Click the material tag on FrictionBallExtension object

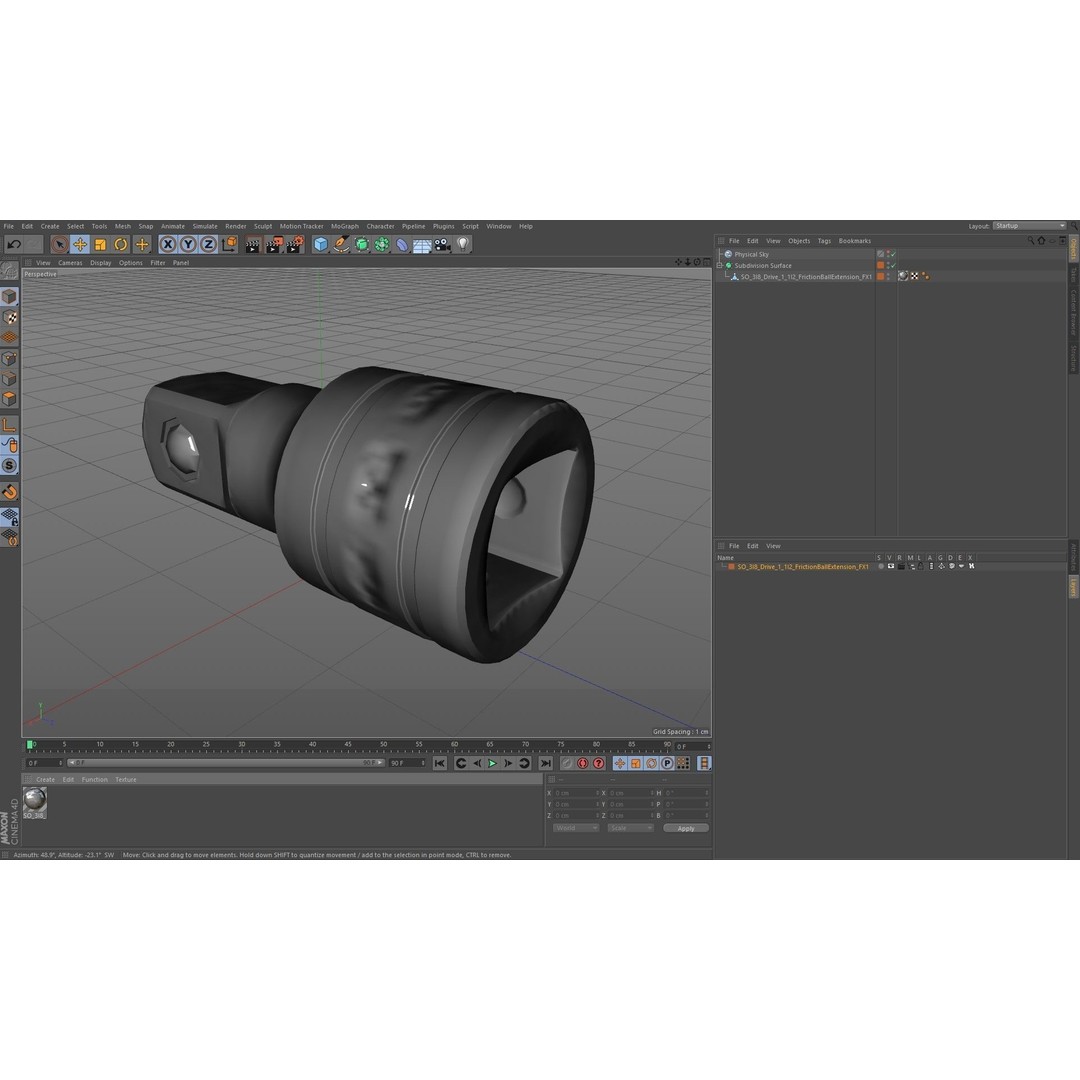(903, 276)
